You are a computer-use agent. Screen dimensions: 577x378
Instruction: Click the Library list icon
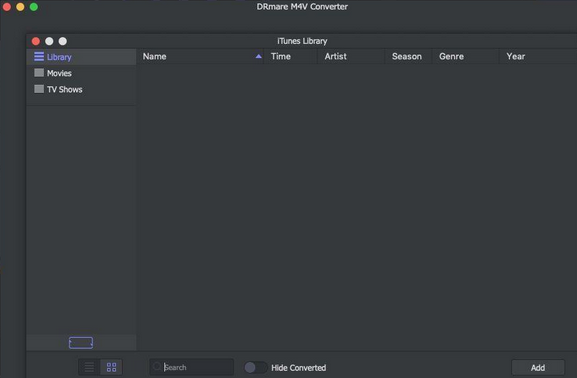(x=39, y=57)
